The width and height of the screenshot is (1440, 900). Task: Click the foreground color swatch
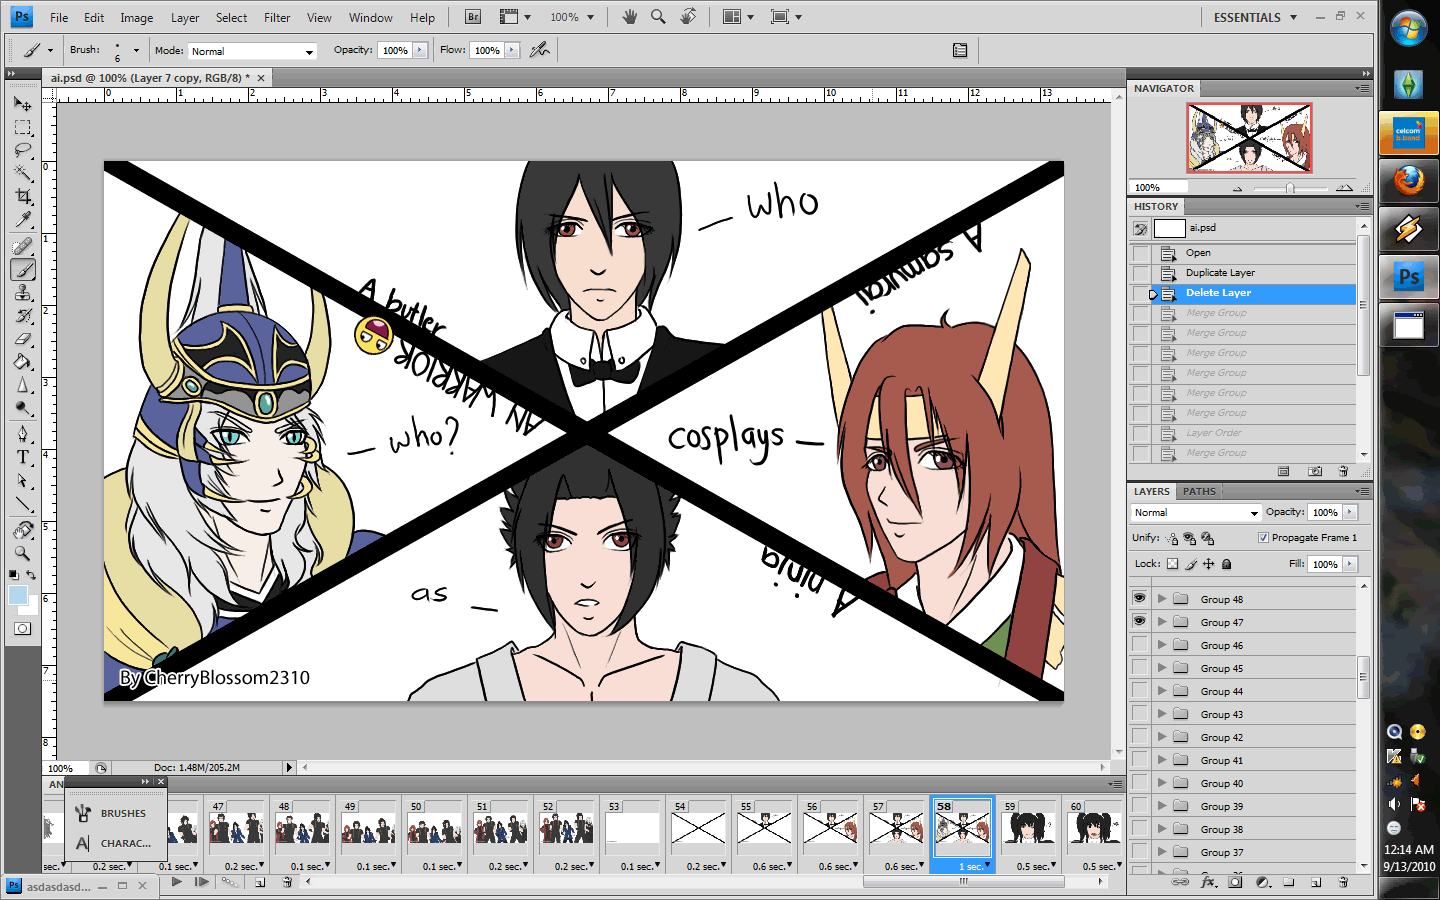(x=17, y=595)
